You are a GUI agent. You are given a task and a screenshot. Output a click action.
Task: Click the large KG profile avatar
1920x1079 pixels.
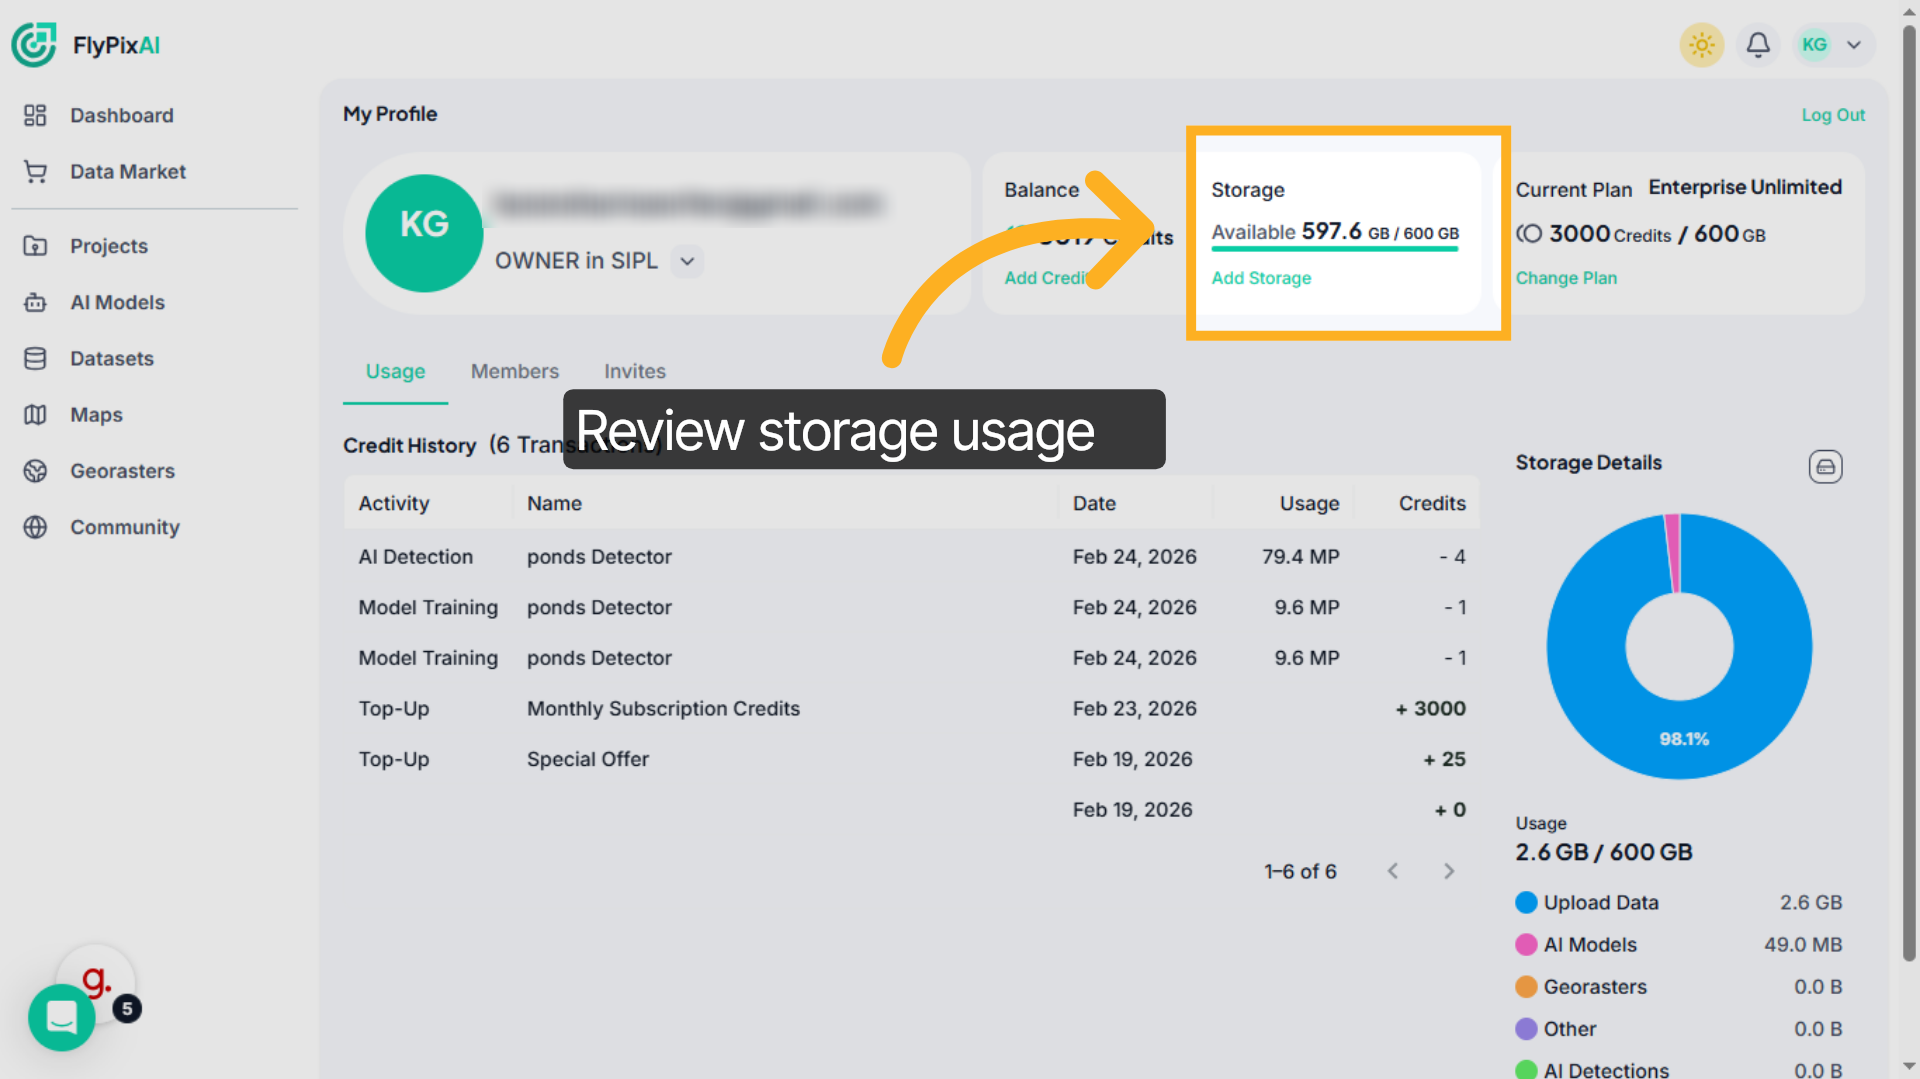pyautogui.click(x=424, y=233)
